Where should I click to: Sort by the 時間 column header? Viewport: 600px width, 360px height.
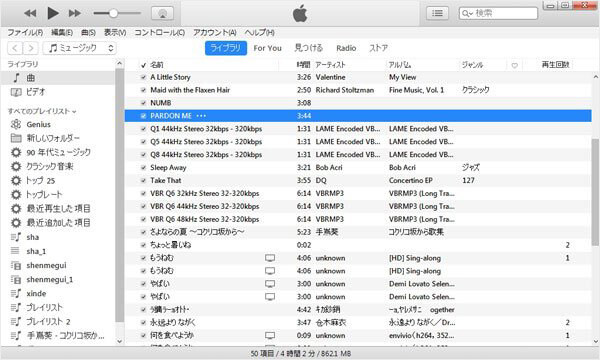click(303, 65)
